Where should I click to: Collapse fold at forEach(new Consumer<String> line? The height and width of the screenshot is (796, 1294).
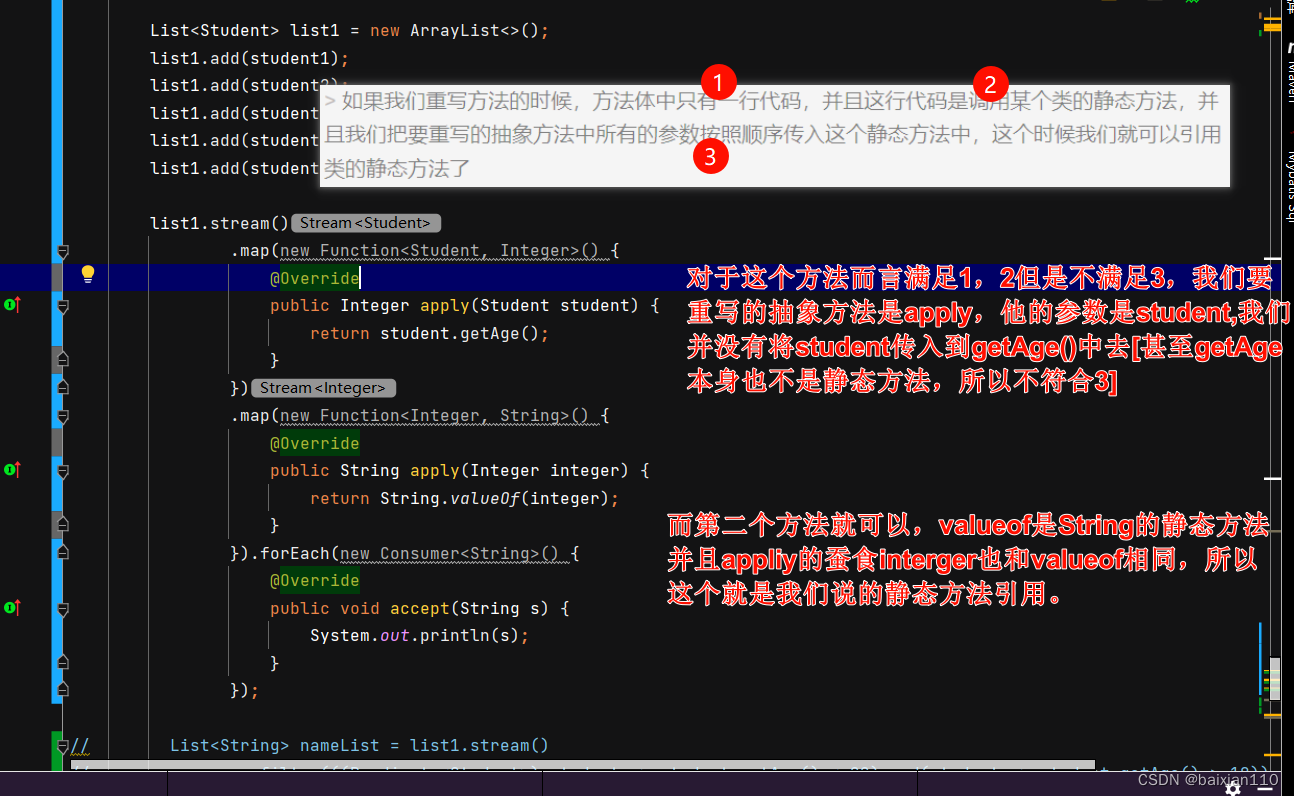click(62, 553)
